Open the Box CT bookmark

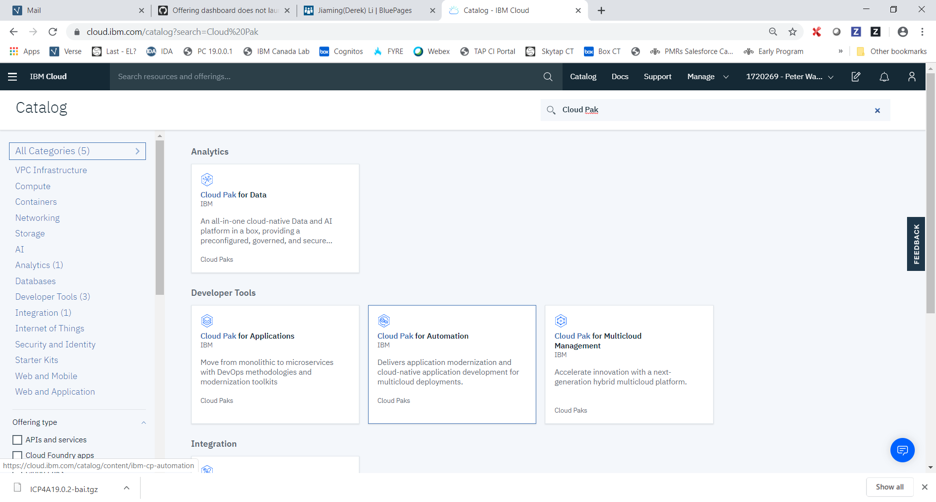[x=602, y=51]
